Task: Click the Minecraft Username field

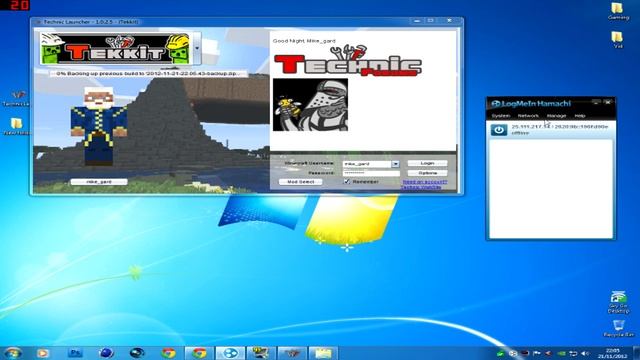Action: pos(367,164)
